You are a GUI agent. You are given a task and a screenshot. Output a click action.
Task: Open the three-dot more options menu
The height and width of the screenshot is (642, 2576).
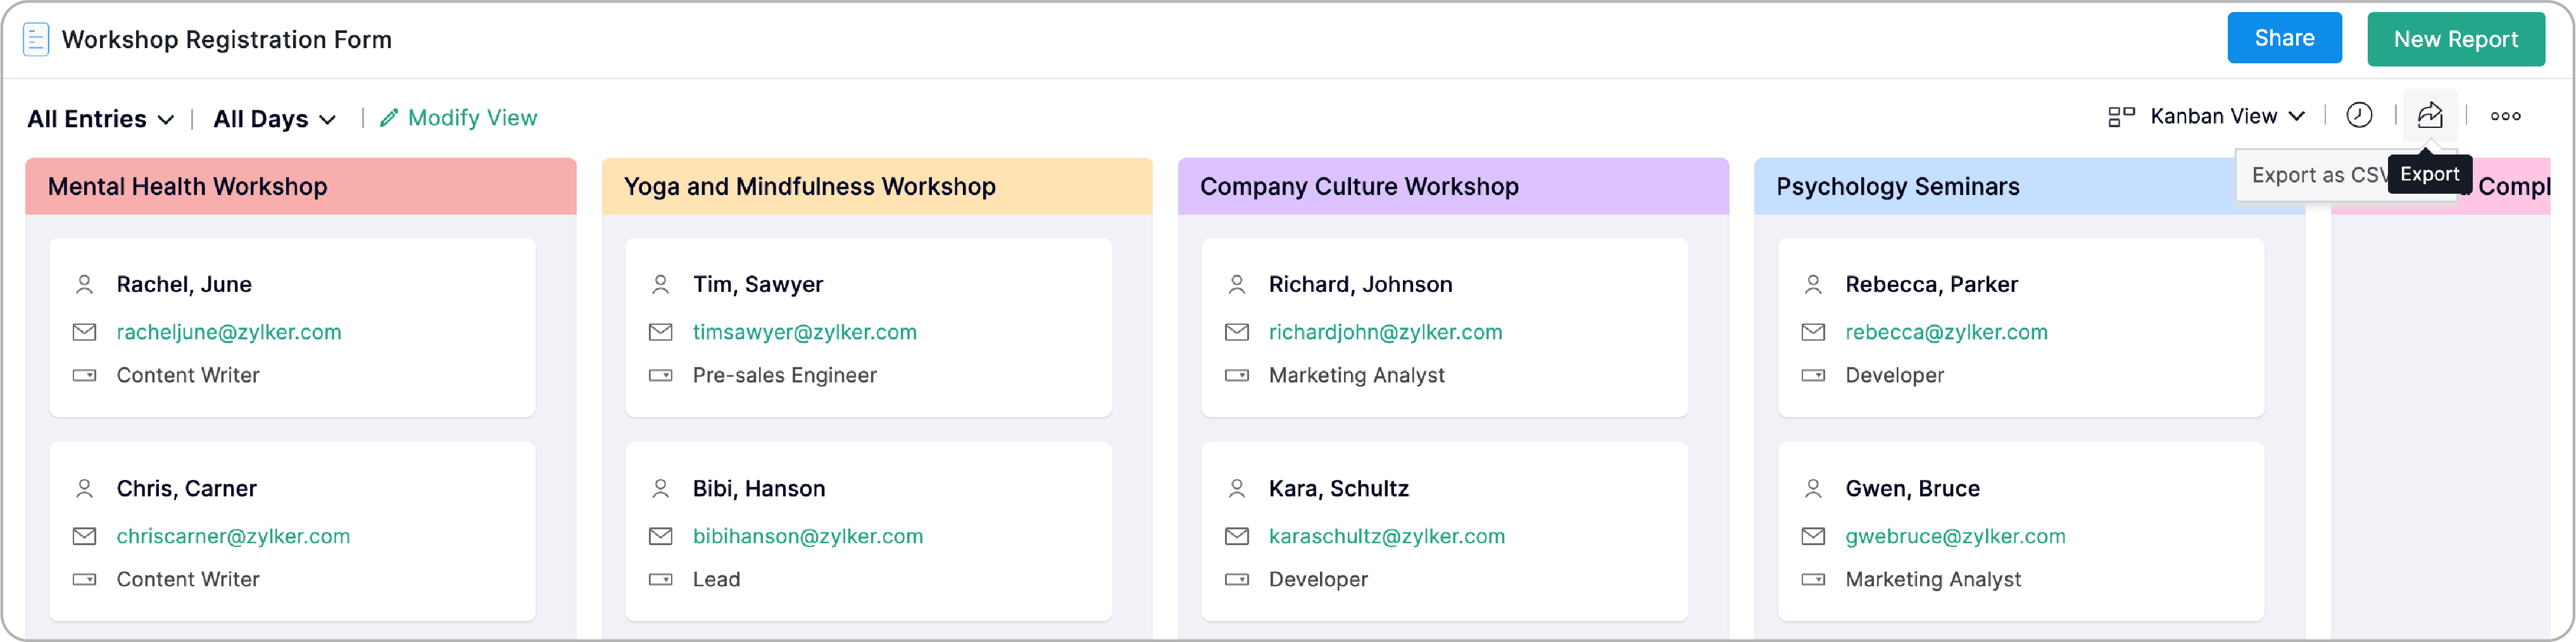(x=2505, y=116)
